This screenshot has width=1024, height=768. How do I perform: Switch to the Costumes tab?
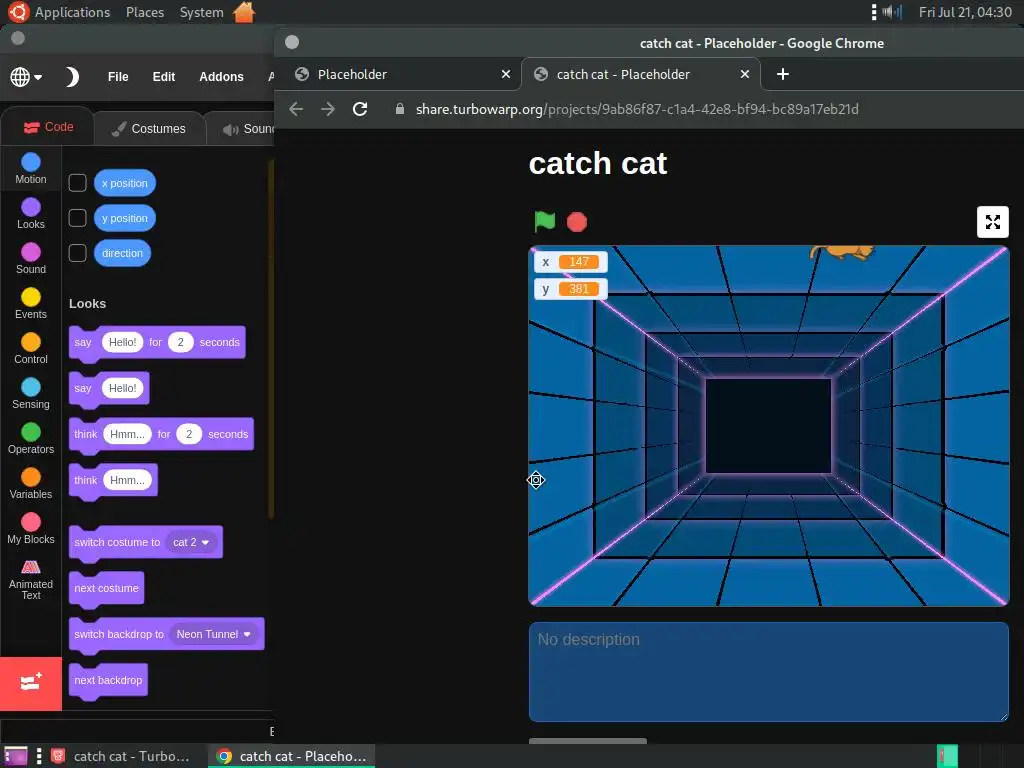[x=149, y=129]
